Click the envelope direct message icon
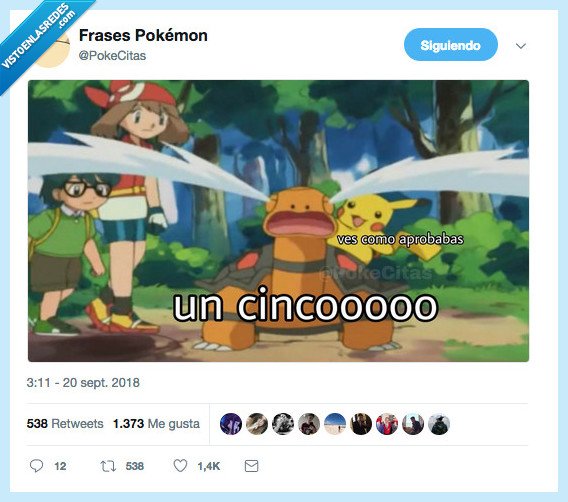The width and height of the screenshot is (568, 502). click(251, 466)
